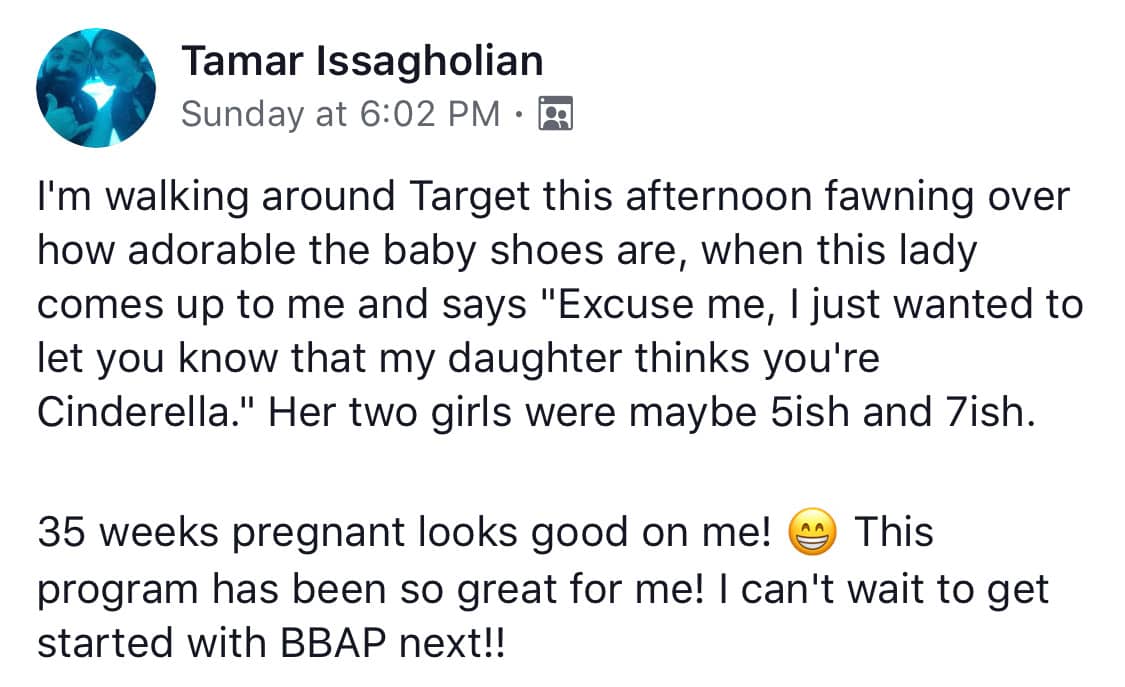Click the dot separator after the timestamp

[519, 113]
